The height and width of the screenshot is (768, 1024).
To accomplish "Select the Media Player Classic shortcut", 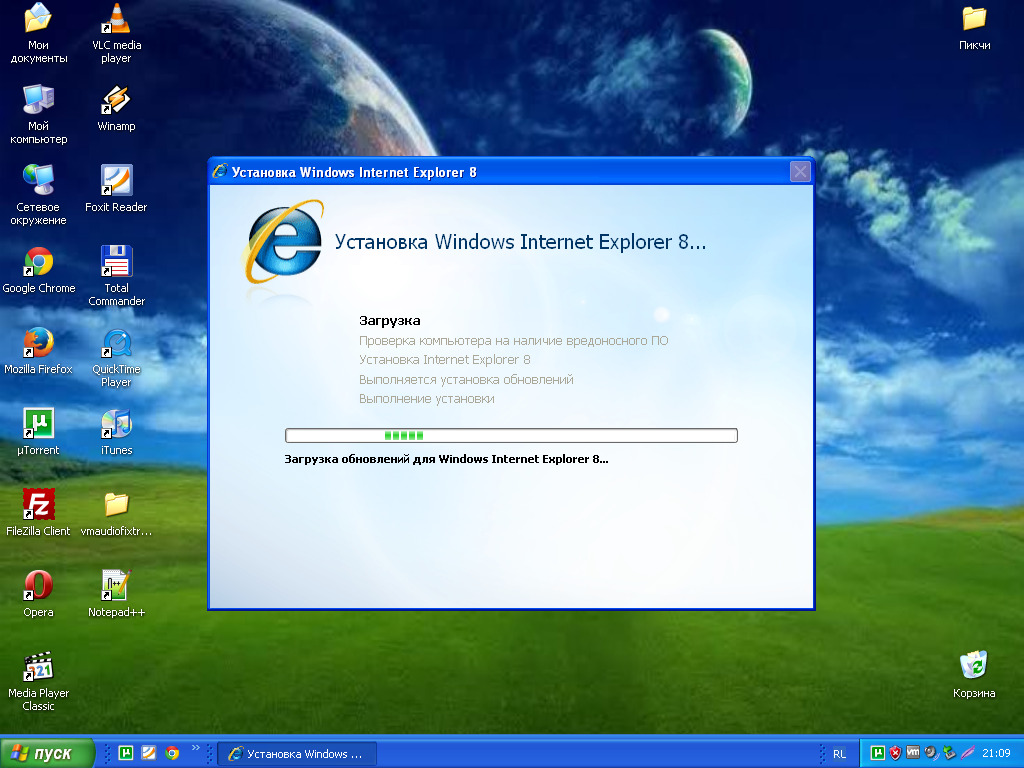I will 39,680.
